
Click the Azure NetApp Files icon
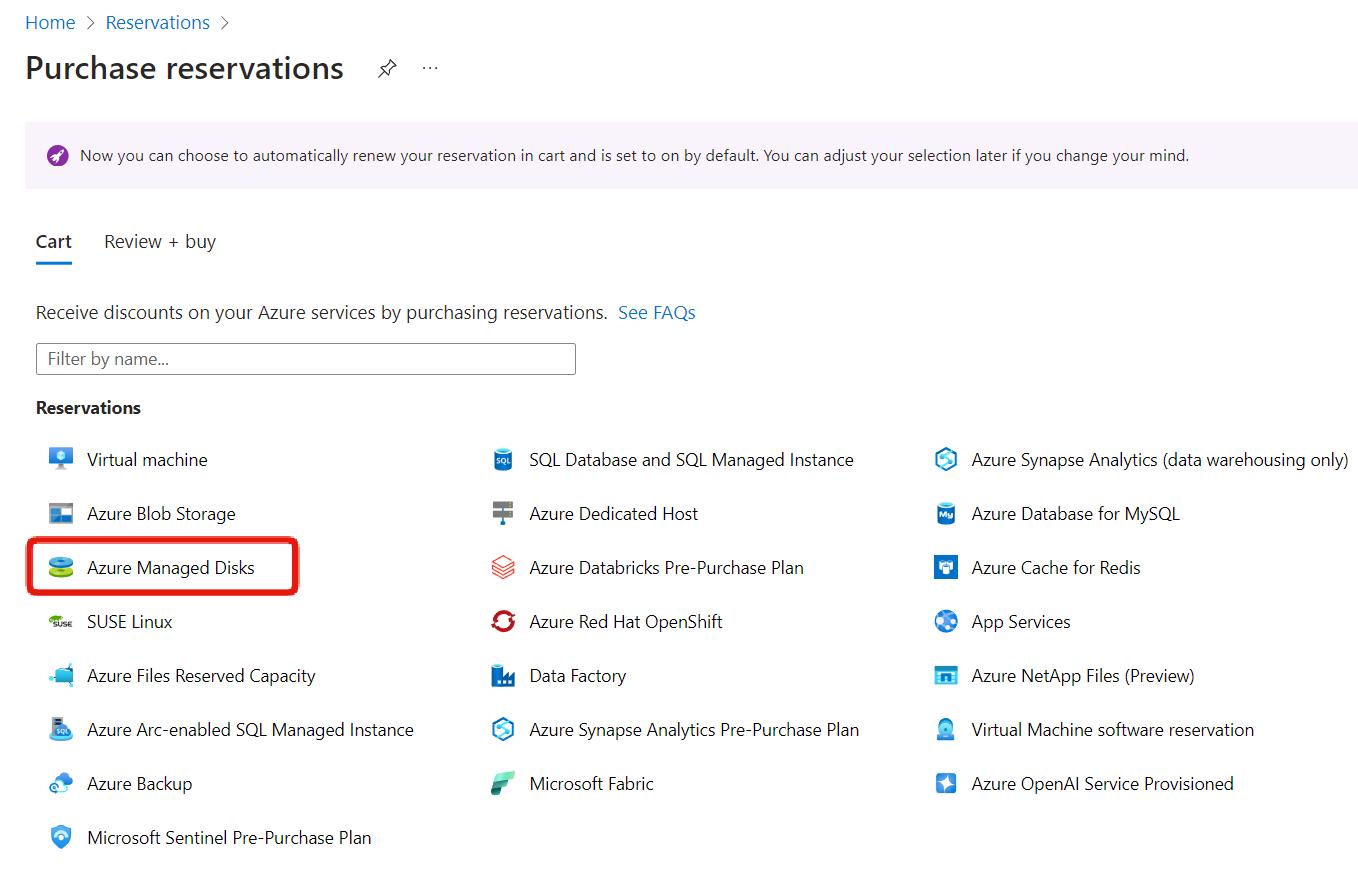(x=946, y=675)
